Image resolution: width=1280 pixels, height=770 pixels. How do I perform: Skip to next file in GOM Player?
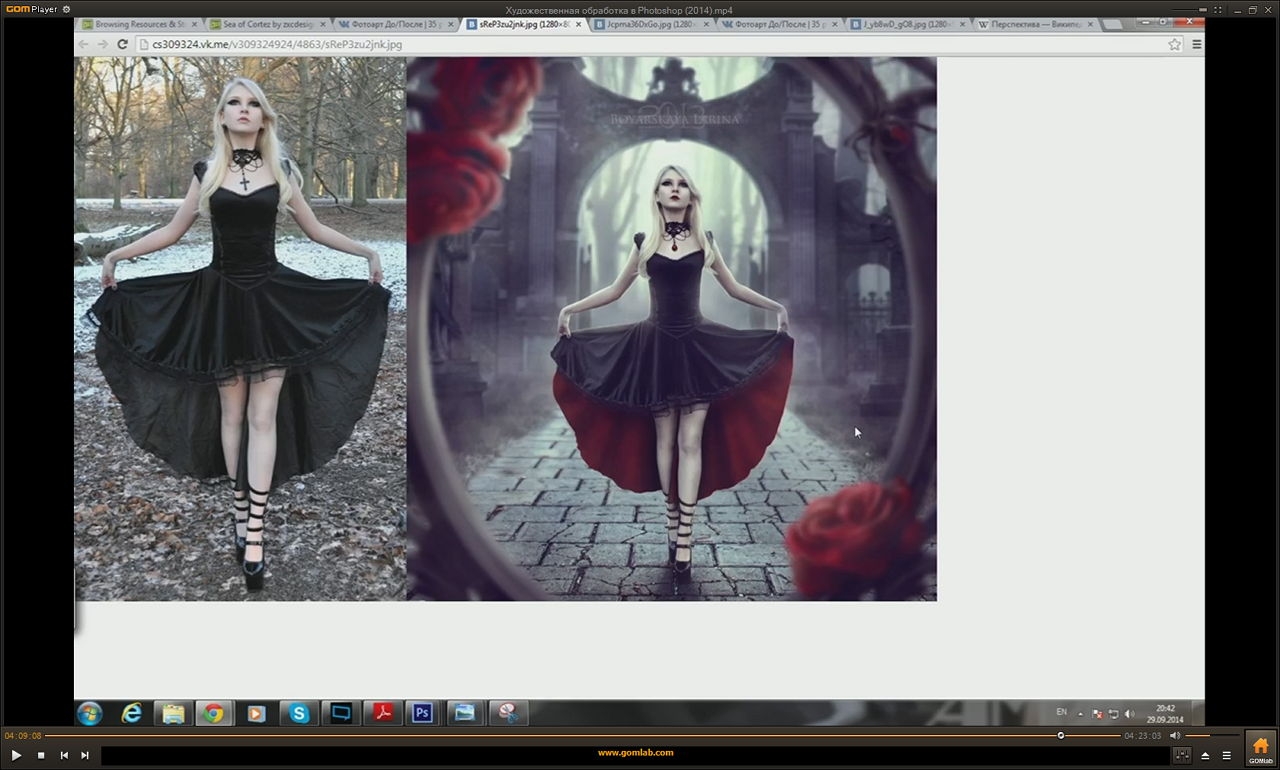coord(85,755)
